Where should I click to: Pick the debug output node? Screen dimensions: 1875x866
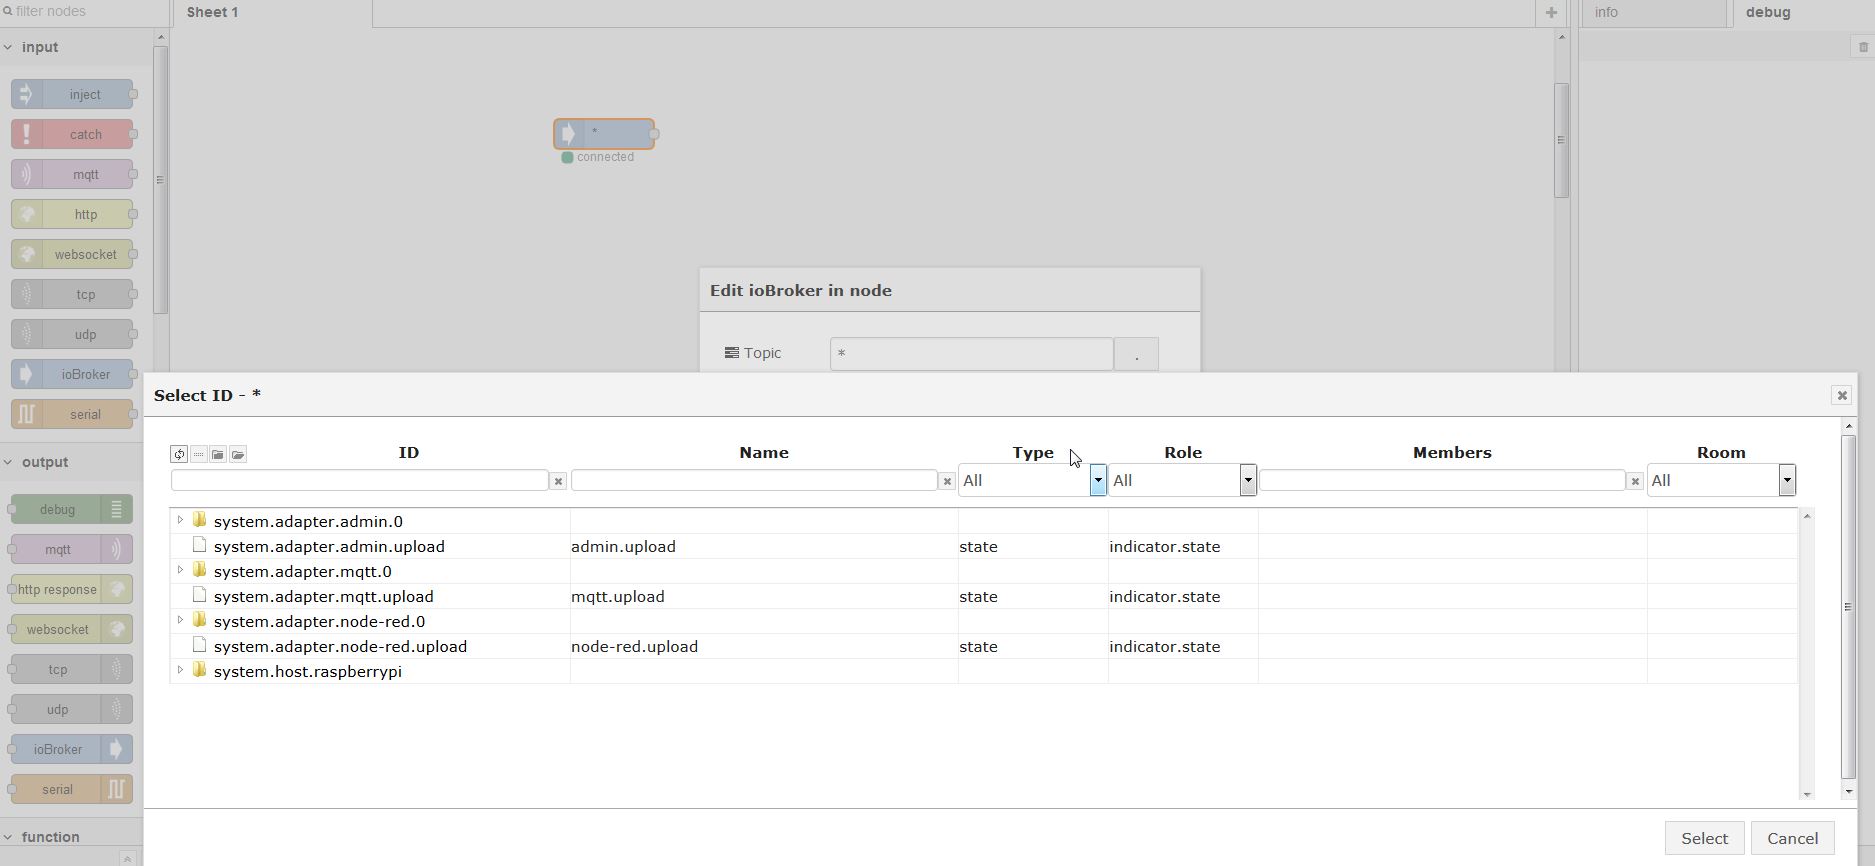pos(72,509)
